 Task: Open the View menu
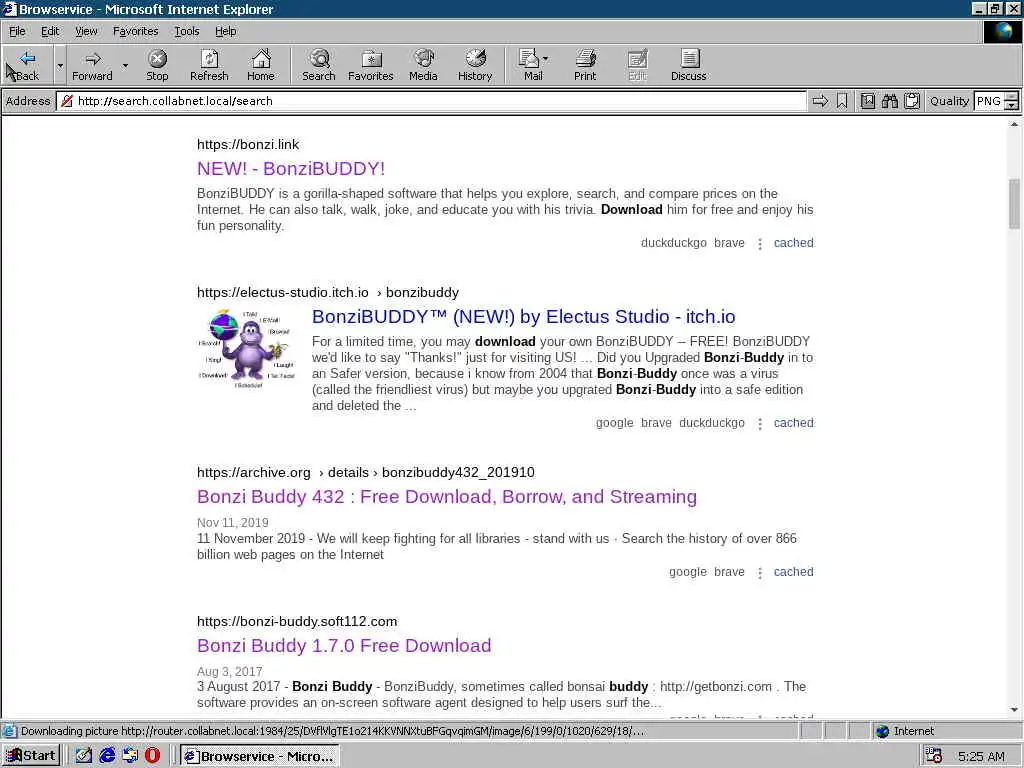[86, 31]
